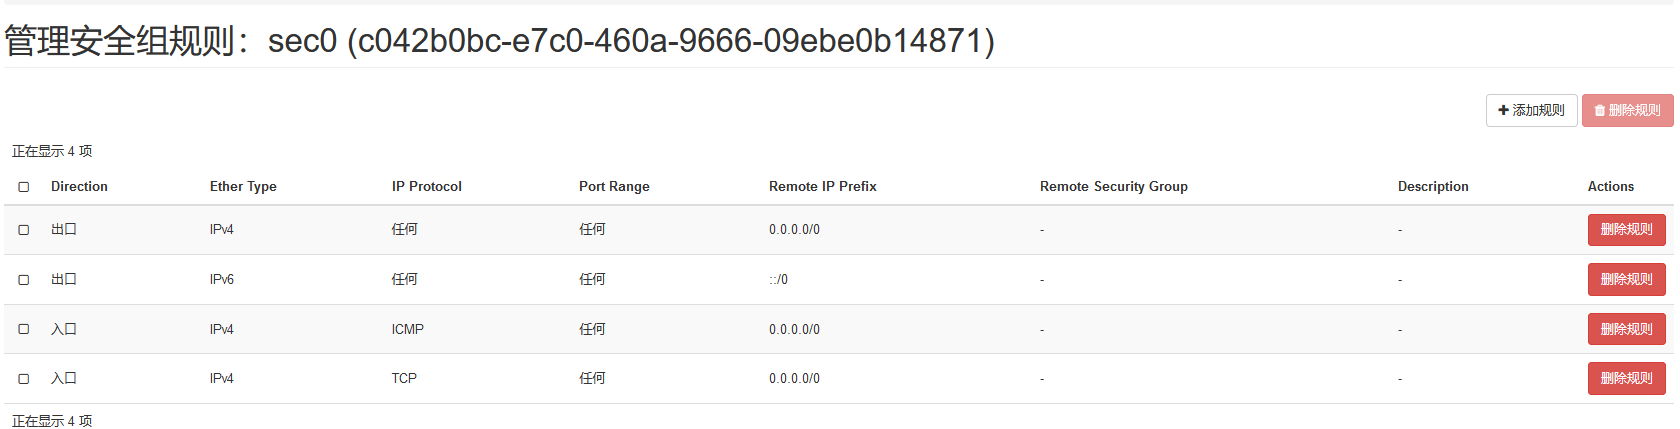Click the 添加规则 (Add Rule) button
Viewport: 1680px width, 429px height.
point(1531,110)
